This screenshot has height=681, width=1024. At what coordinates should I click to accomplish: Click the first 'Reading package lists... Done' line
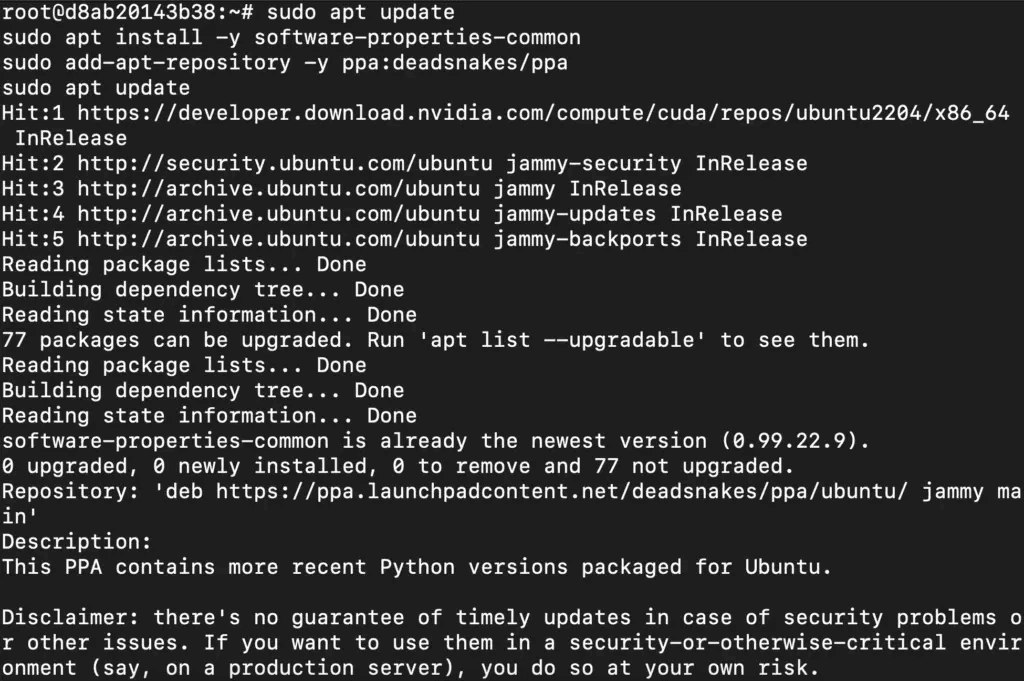pyautogui.click(x=184, y=264)
